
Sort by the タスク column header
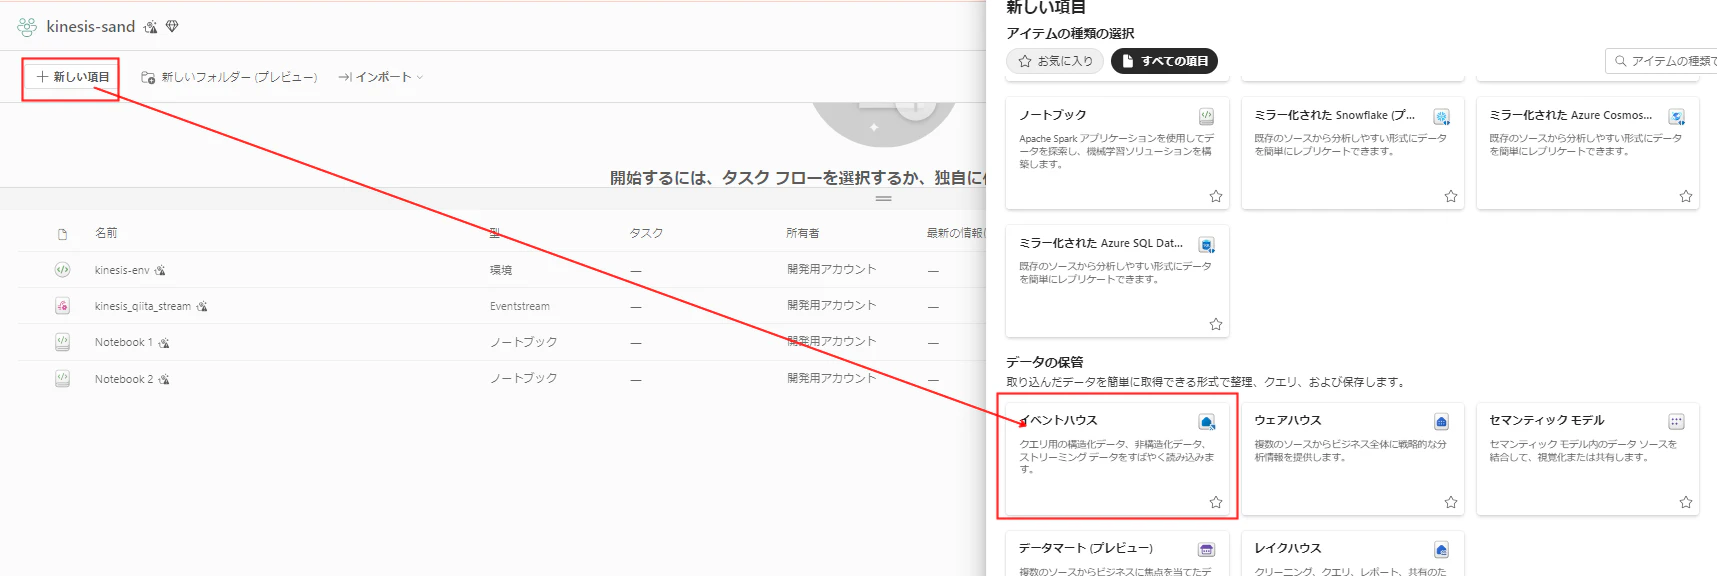tap(646, 233)
